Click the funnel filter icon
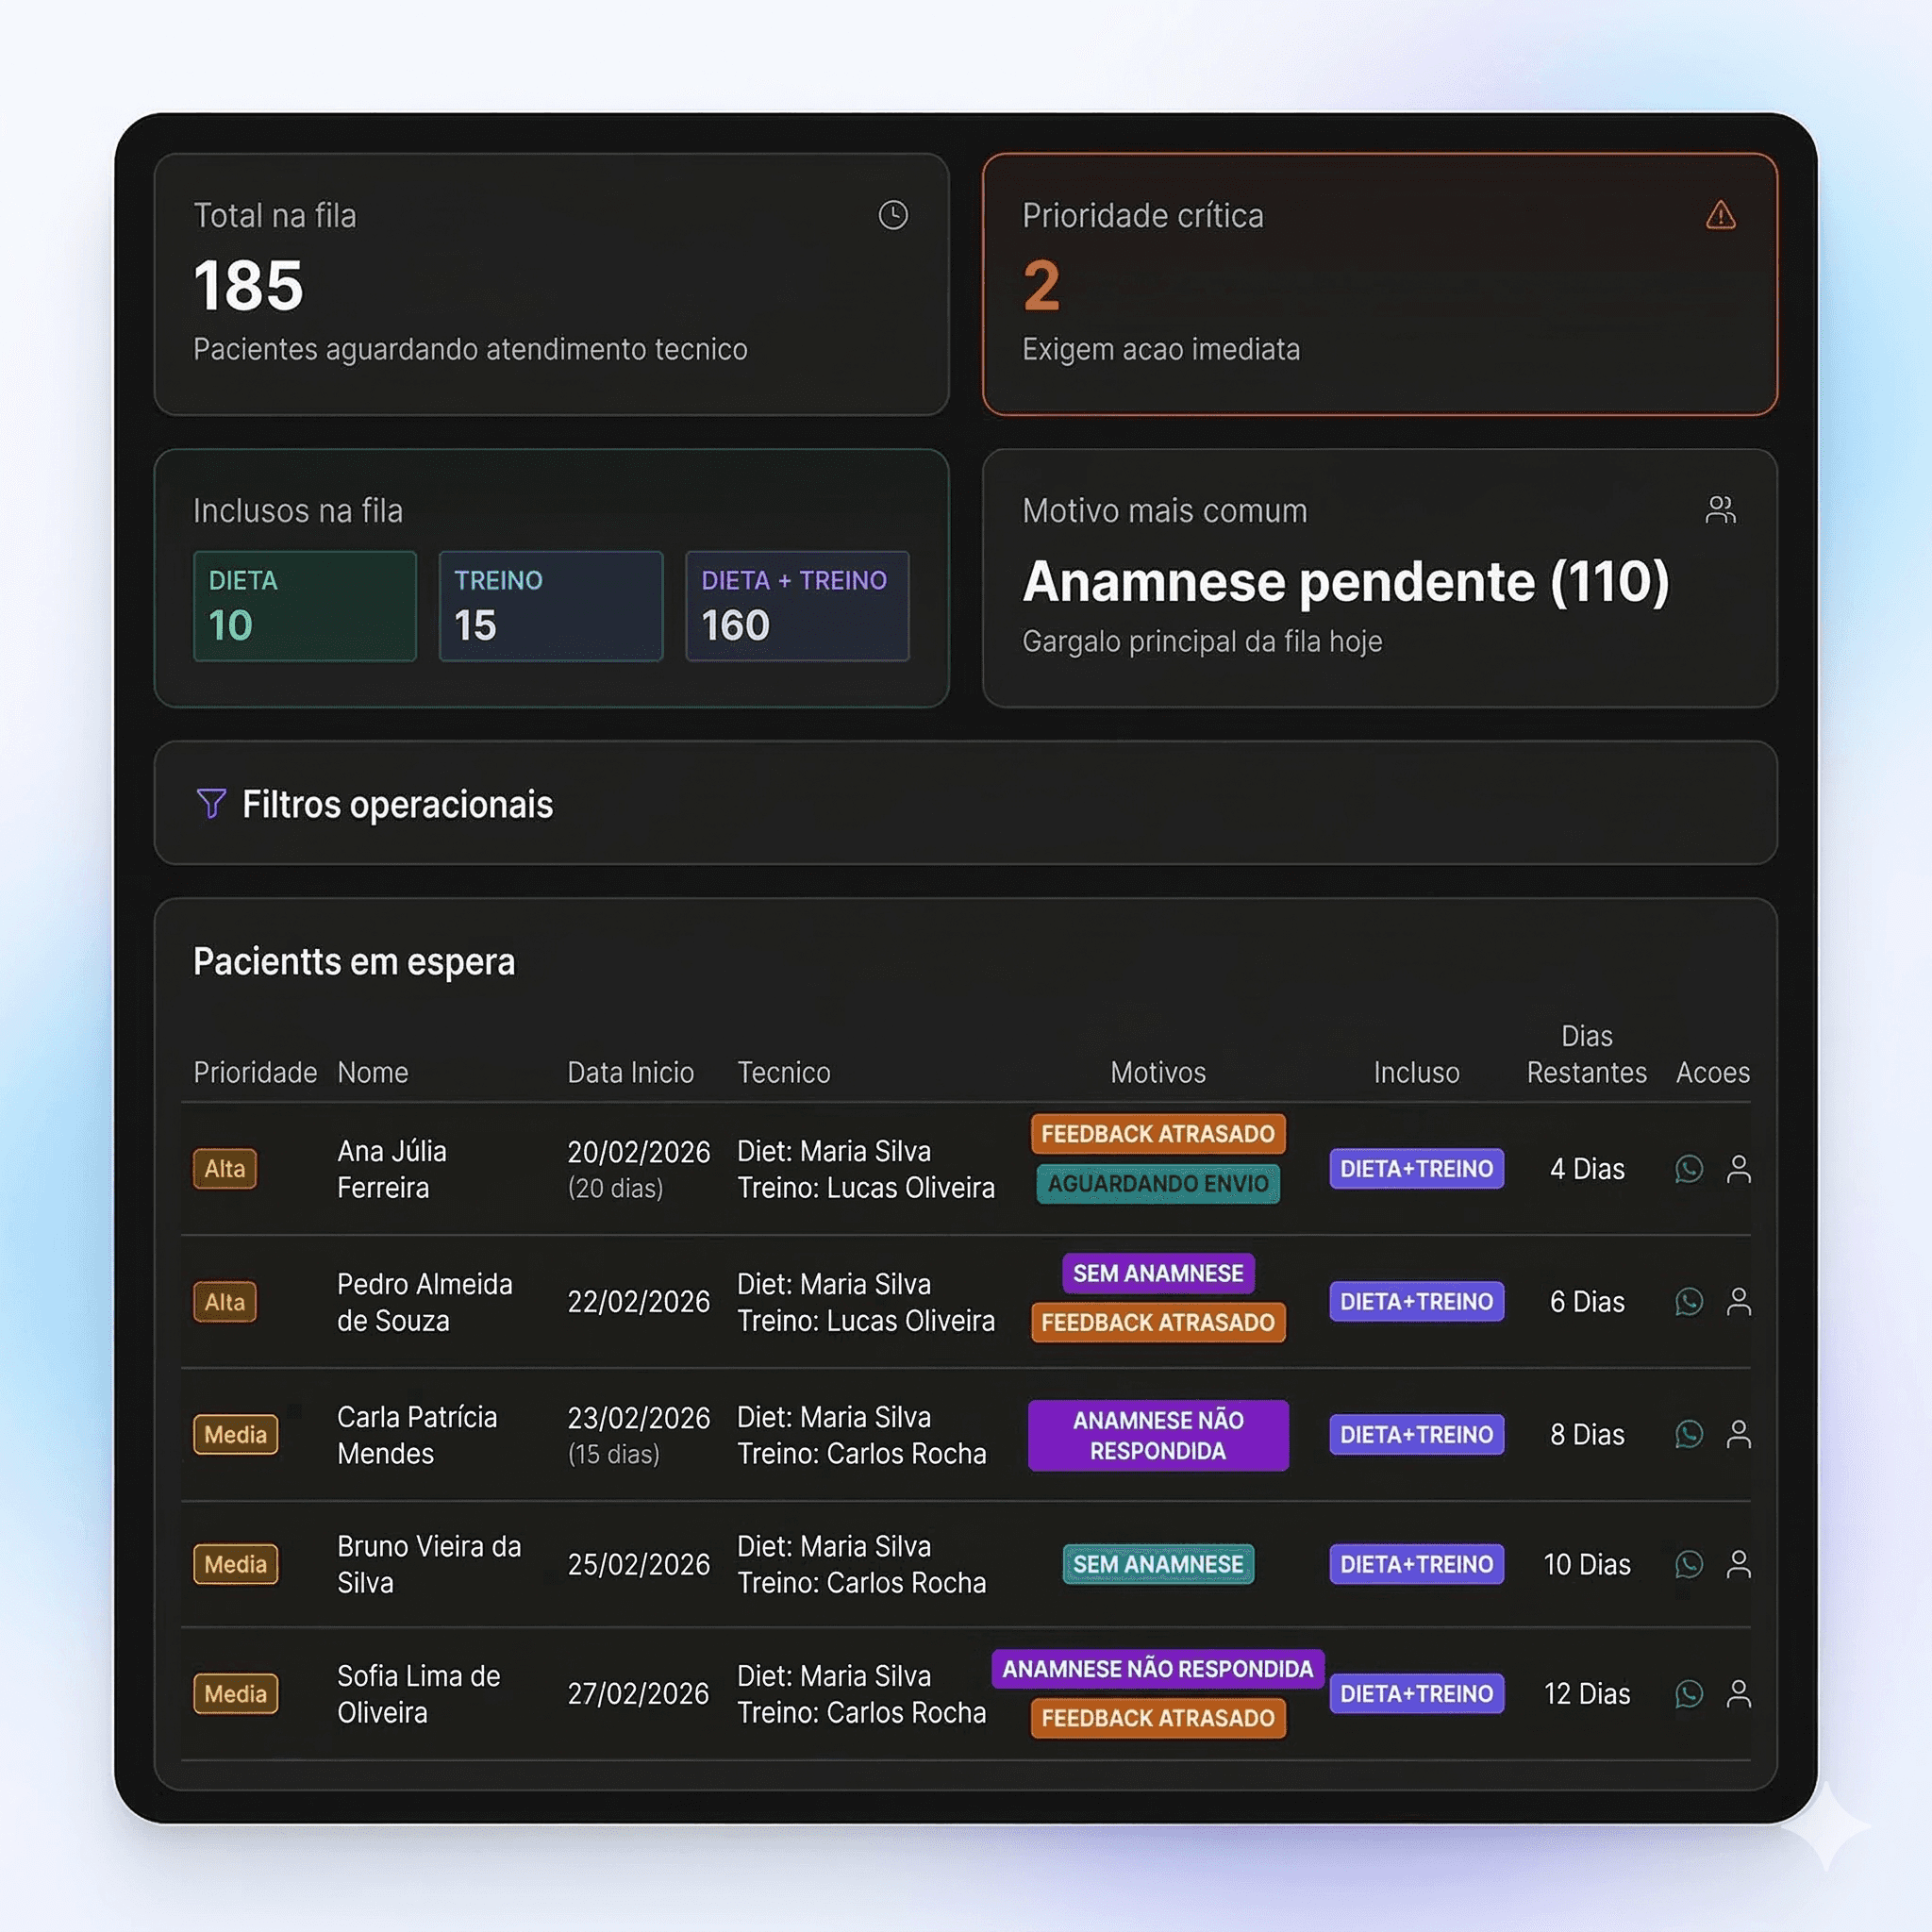This screenshot has height=1932, width=1932. (211, 803)
